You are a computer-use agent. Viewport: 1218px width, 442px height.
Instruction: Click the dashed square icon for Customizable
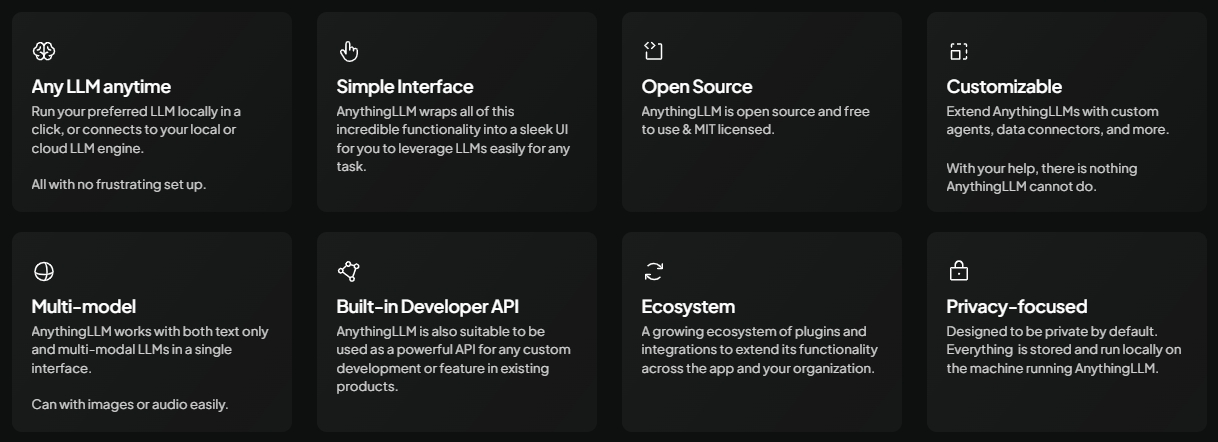click(958, 51)
